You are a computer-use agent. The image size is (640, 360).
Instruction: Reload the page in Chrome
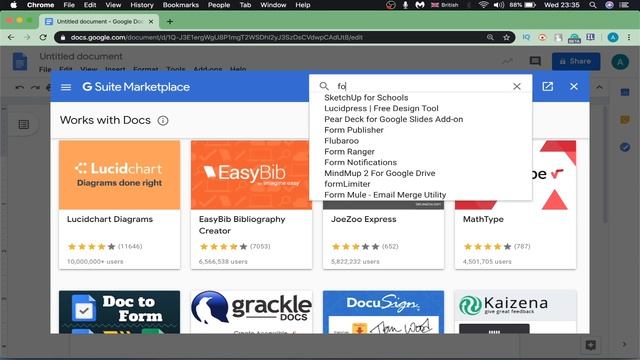[x=43, y=37]
